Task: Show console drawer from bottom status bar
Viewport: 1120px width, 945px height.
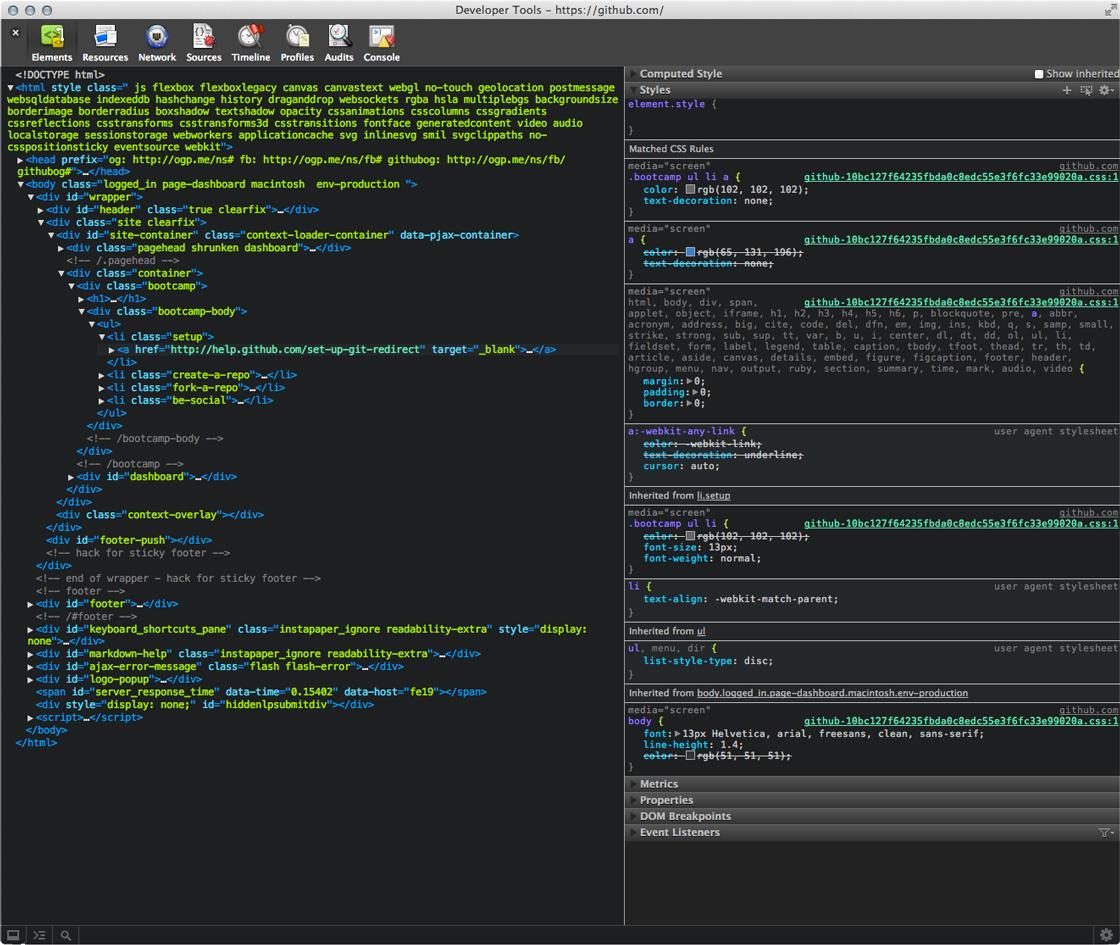Action: [x=39, y=935]
